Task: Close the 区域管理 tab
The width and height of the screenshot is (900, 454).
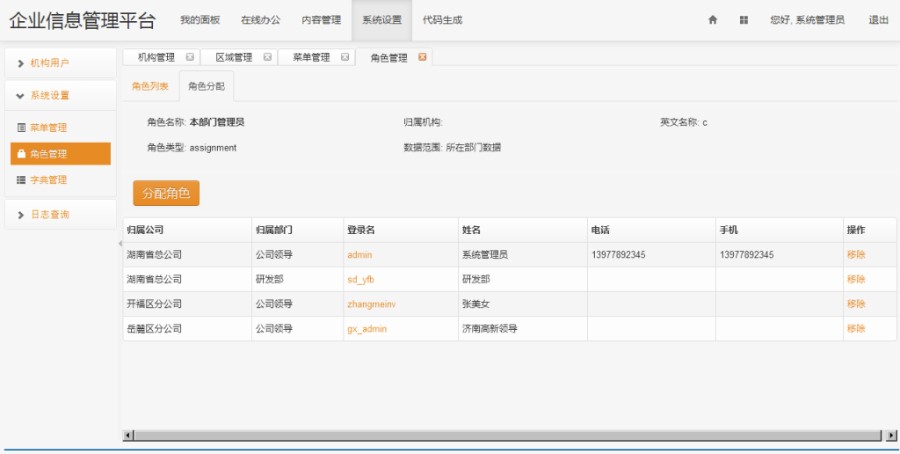Action: point(267,57)
